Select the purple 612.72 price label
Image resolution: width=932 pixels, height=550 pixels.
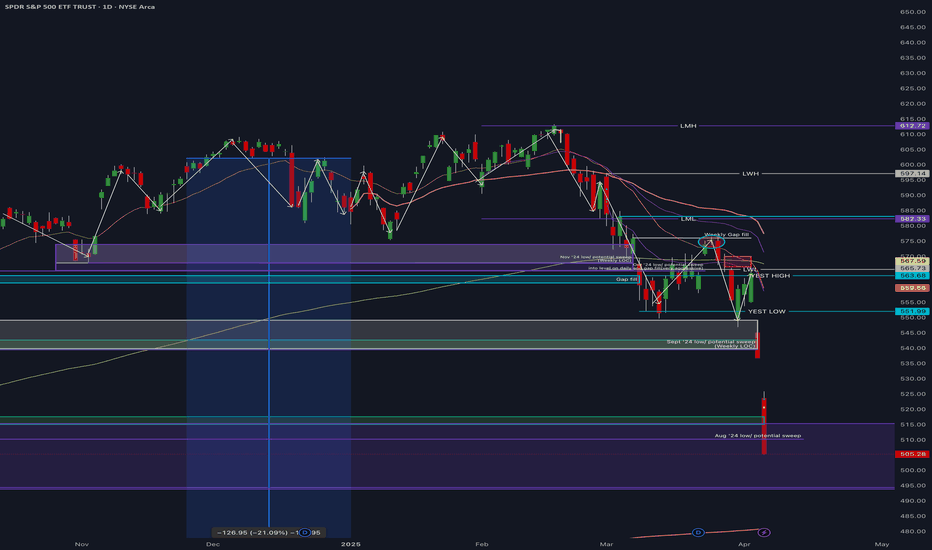pyautogui.click(x=912, y=125)
